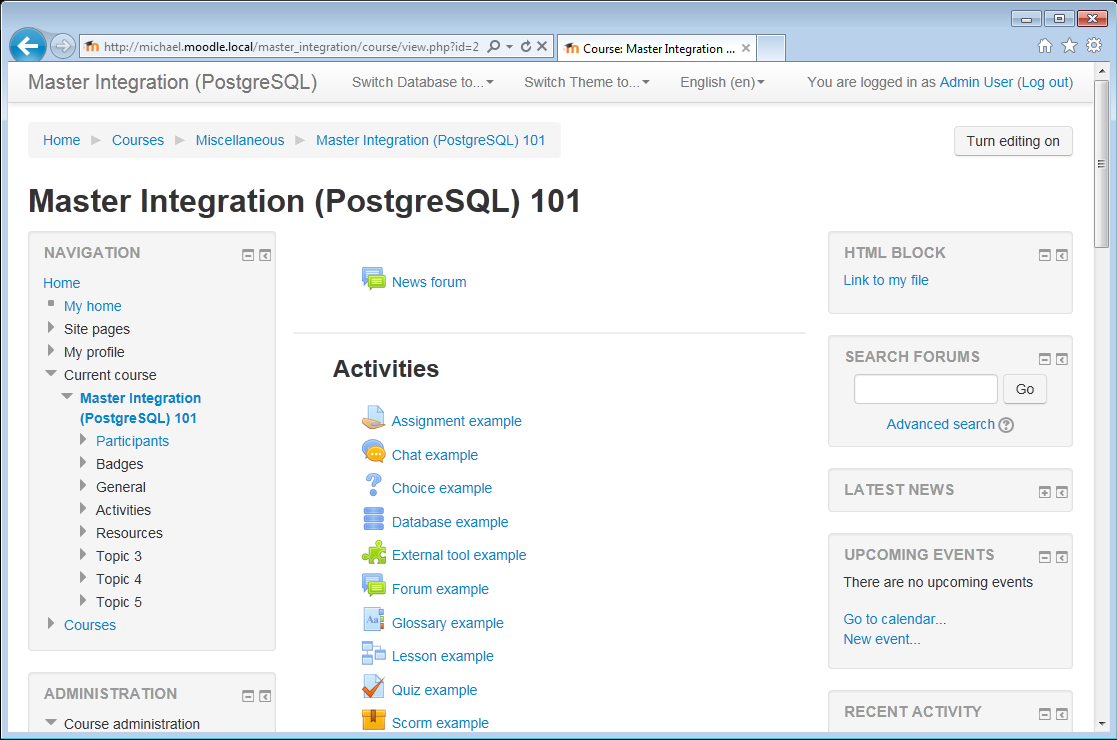The image size is (1117, 740).
Task: Click the Choice example question mark icon
Action: 373,485
